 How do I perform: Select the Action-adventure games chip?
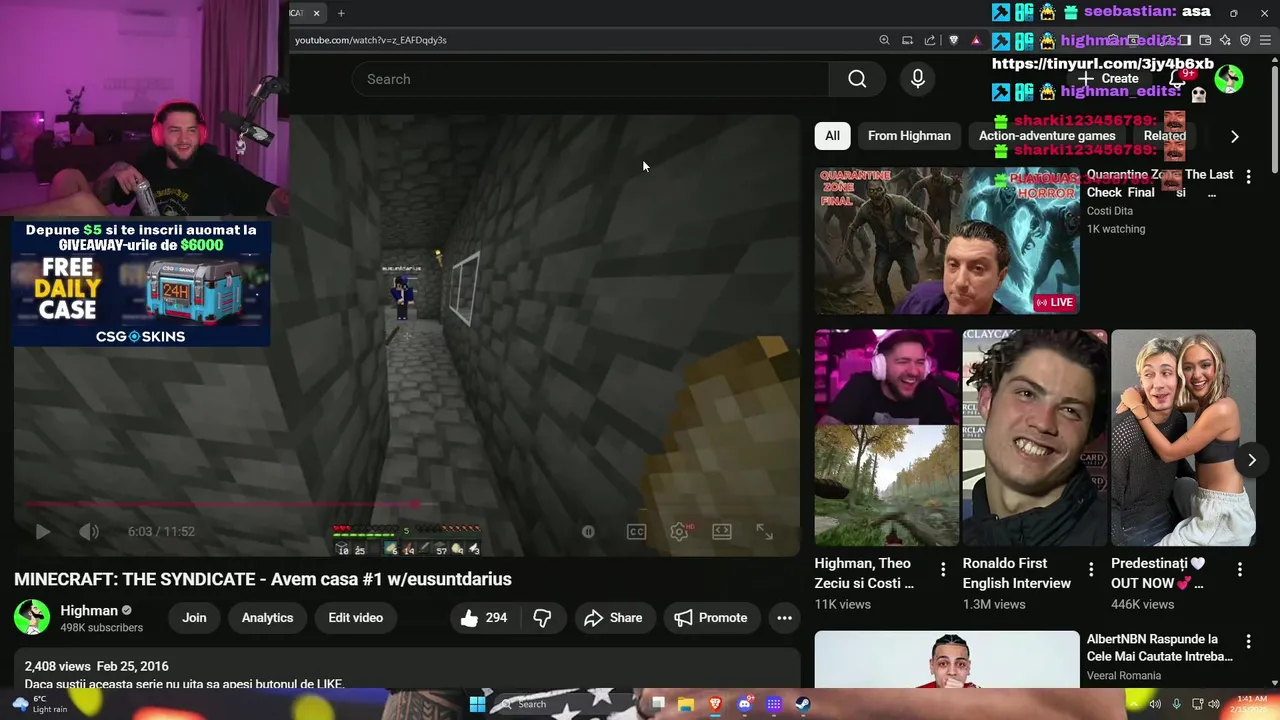(1047, 136)
